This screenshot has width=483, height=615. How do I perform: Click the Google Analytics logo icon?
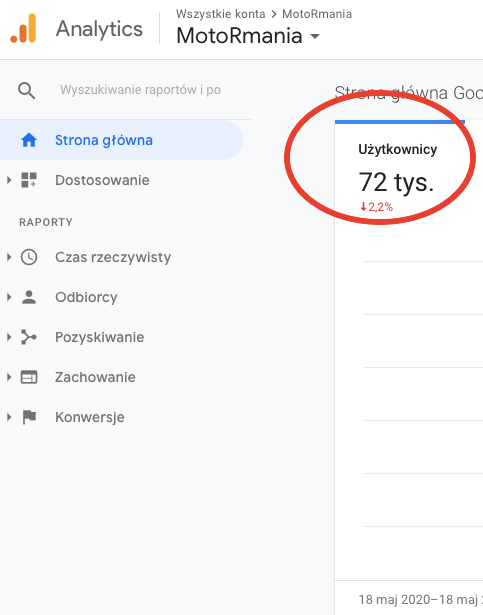pos(23,28)
